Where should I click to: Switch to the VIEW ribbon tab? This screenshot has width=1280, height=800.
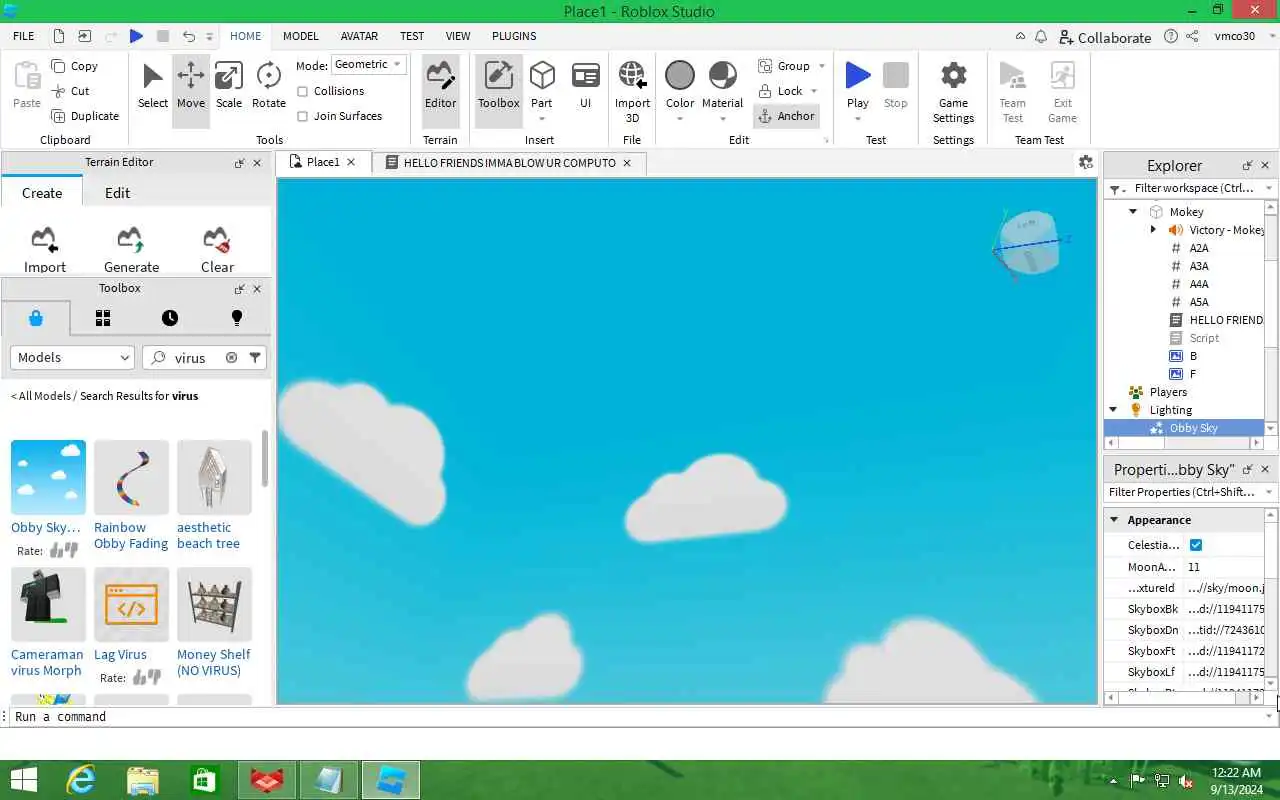(x=458, y=36)
